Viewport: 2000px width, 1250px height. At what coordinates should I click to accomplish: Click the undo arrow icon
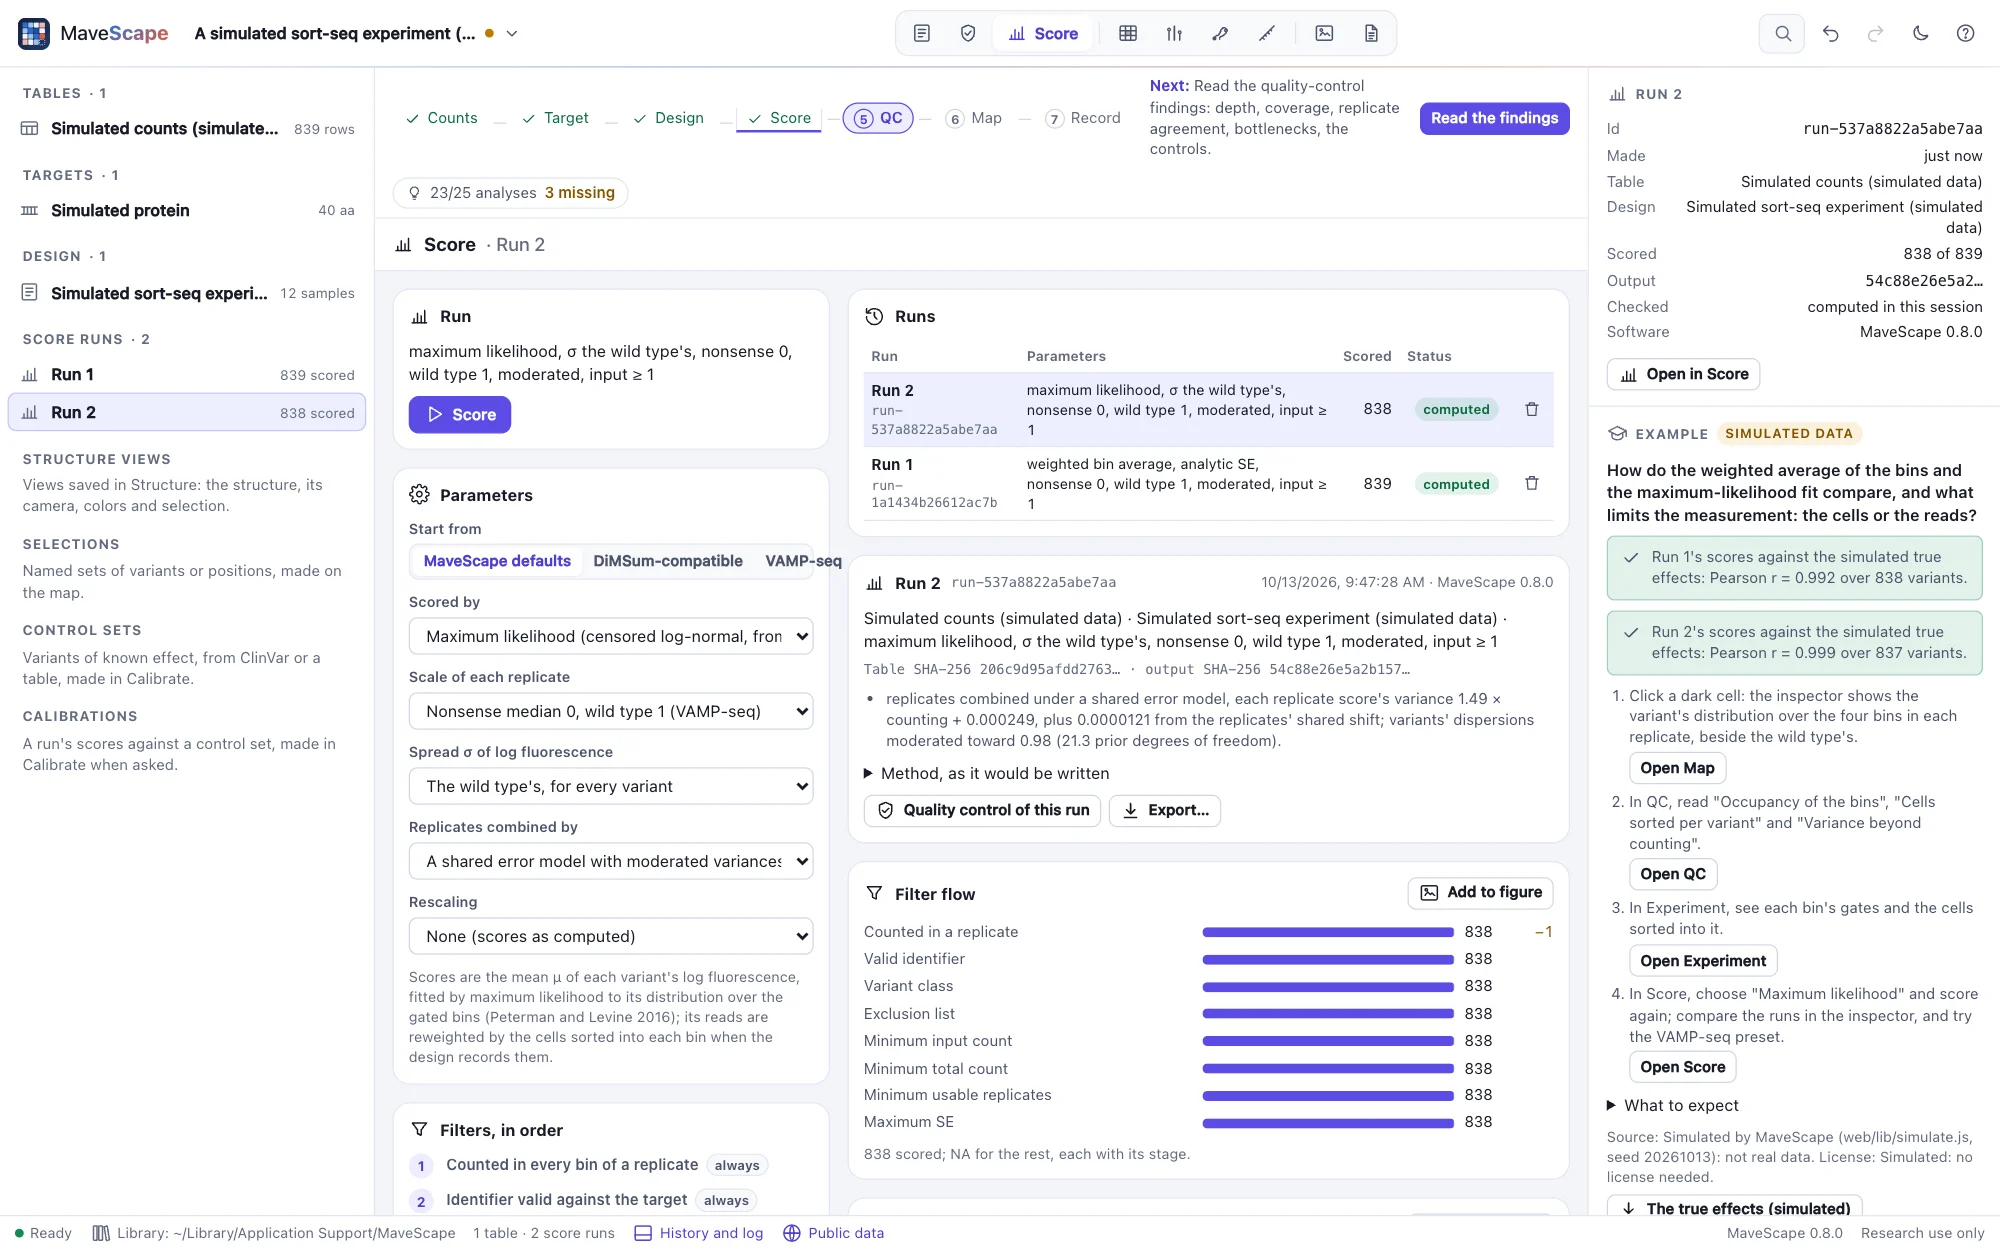click(1830, 33)
